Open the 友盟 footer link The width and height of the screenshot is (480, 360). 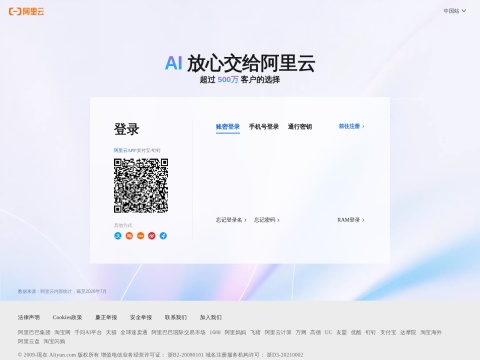(342, 332)
